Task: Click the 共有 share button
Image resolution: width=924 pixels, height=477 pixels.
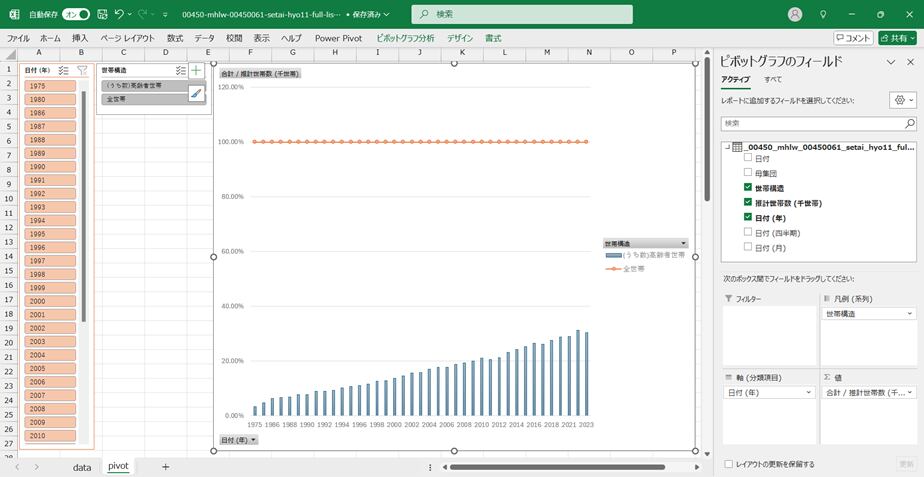Action: pyautogui.click(x=897, y=37)
